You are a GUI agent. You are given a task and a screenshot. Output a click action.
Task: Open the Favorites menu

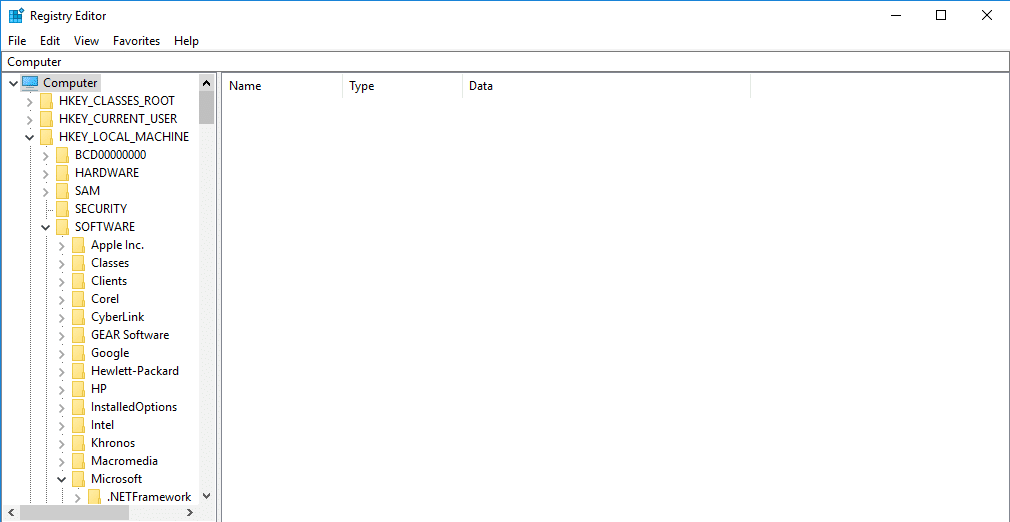tap(137, 41)
